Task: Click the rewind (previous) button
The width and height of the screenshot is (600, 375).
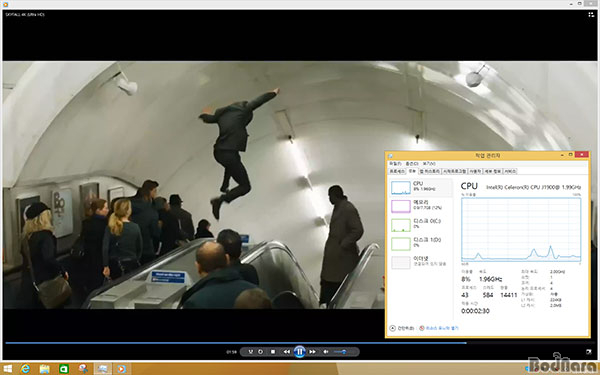Action: 286,352
